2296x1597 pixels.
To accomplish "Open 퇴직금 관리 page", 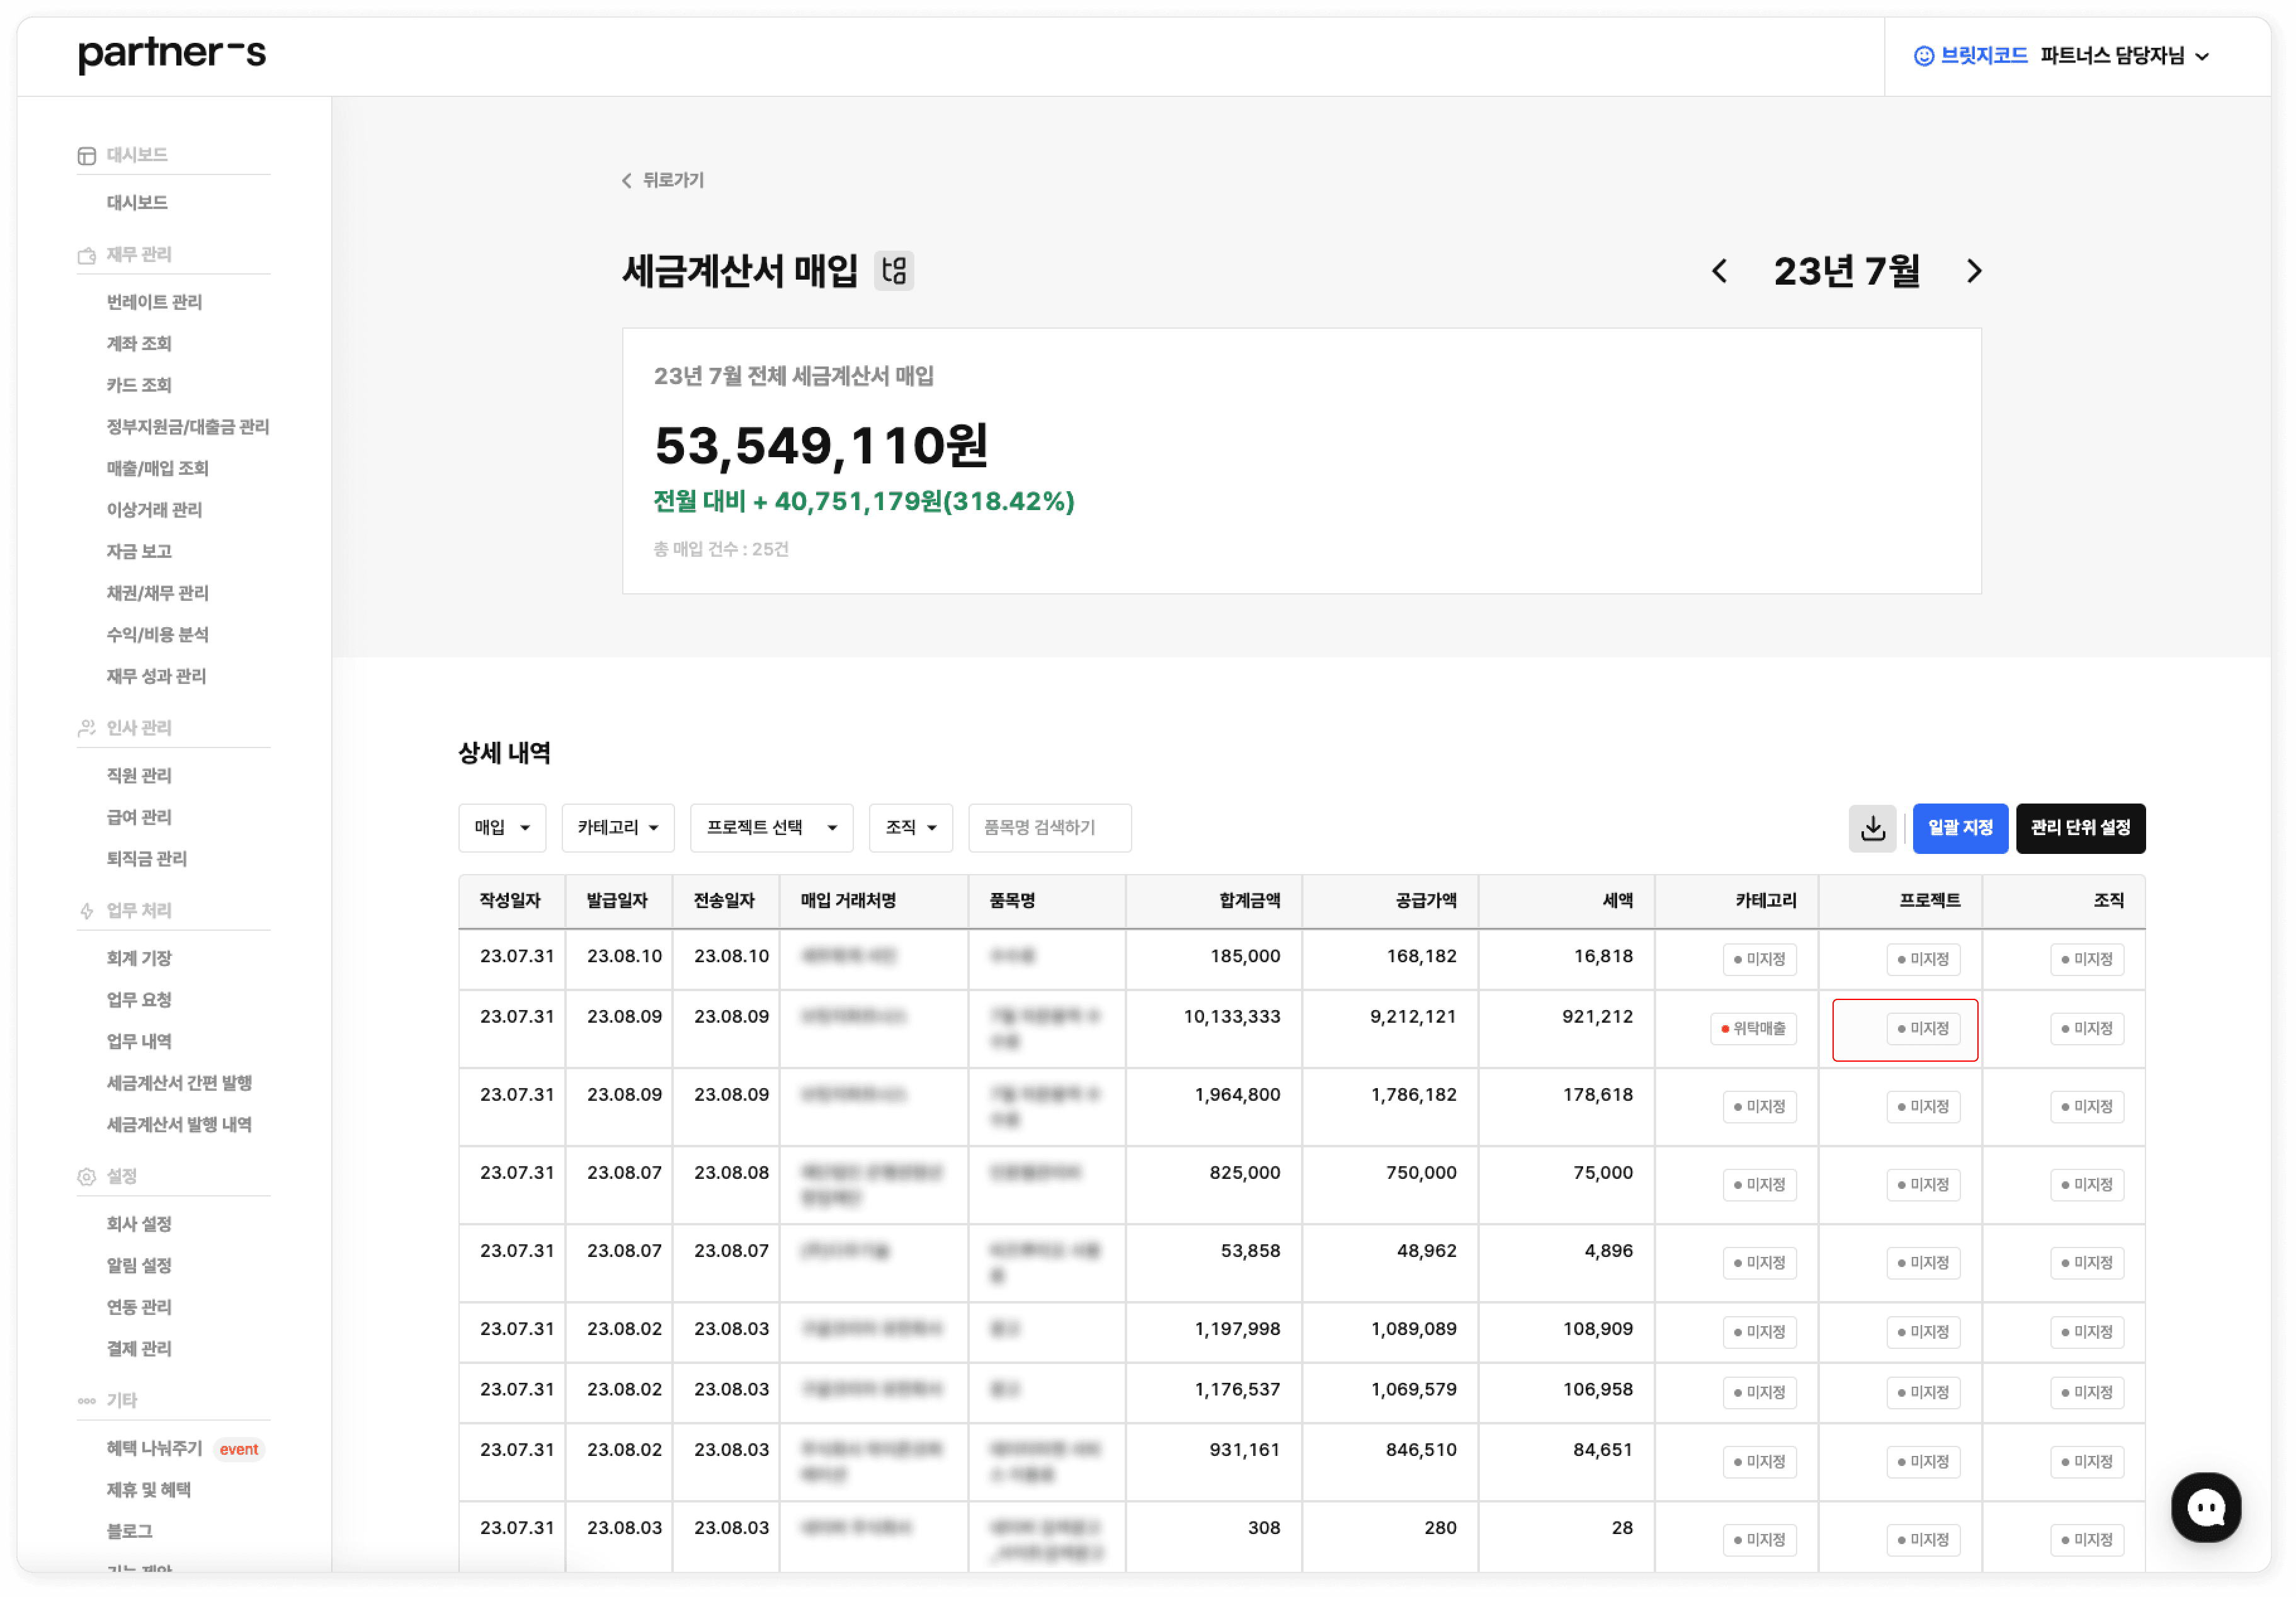I will (146, 859).
